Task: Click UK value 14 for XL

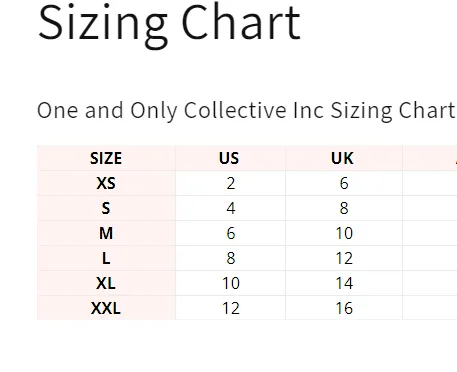Action: click(x=344, y=283)
